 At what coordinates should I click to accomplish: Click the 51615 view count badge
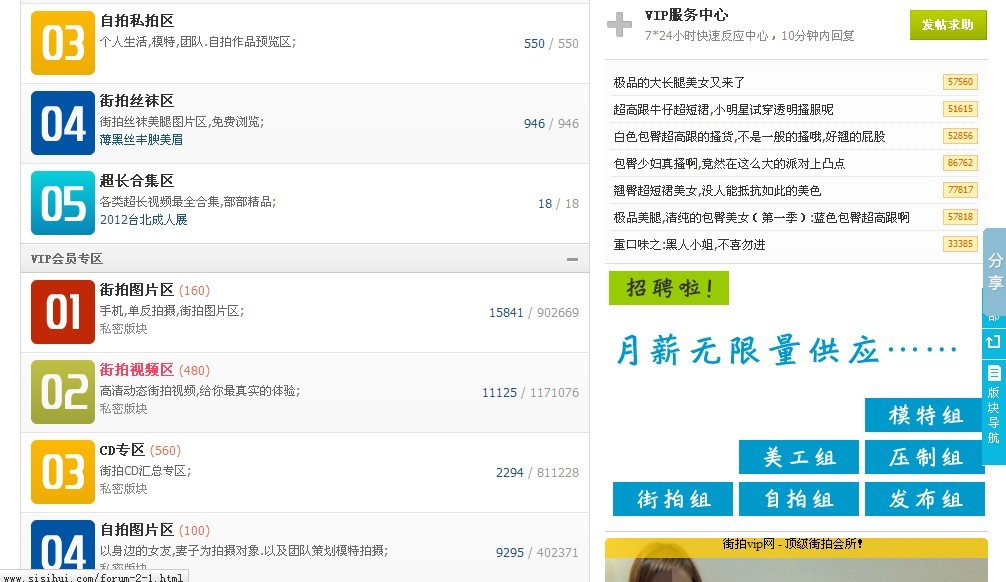pyautogui.click(x=960, y=109)
